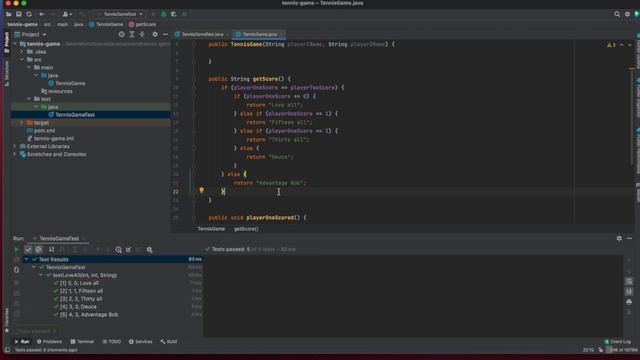Open file icon in main toolbar
The height and width of the screenshot is (360, 640).
(9, 14)
